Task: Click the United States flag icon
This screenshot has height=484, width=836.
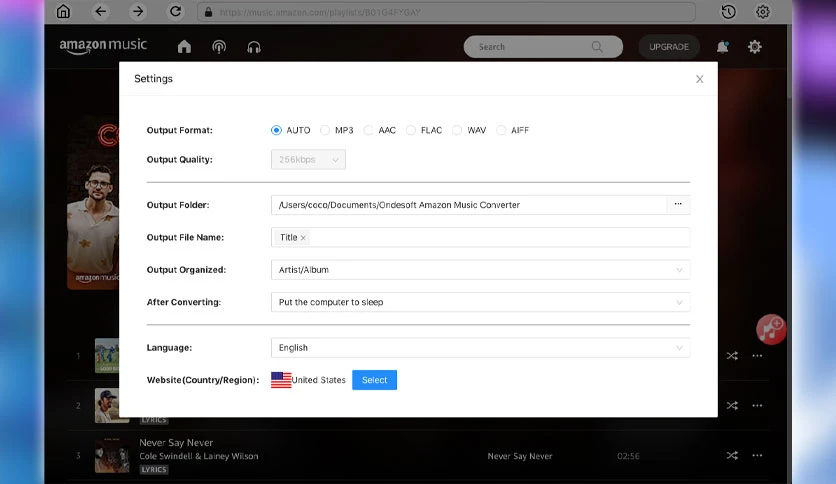Action: (x=281, y=380)
